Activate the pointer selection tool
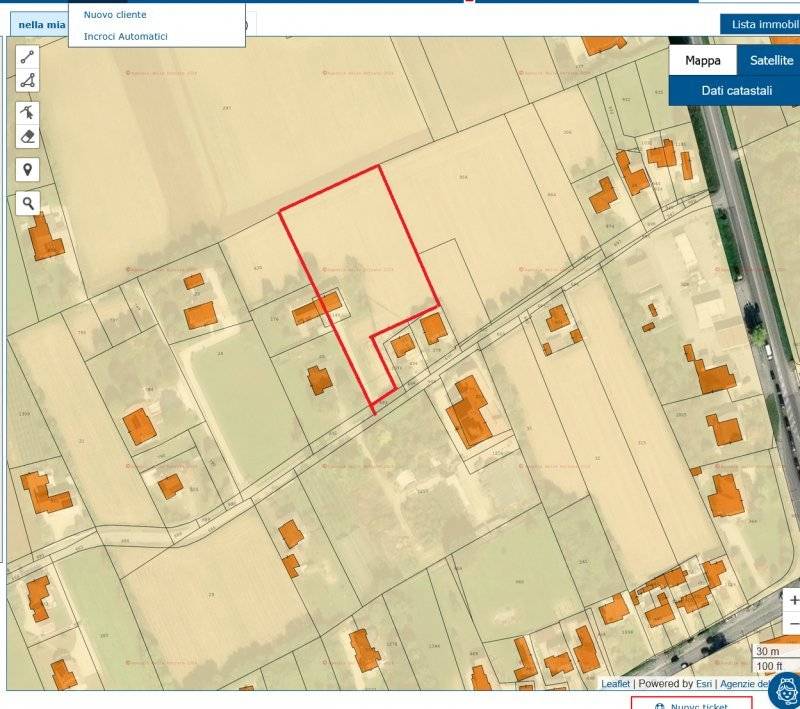This screenshot has height=709, width=800. click(28, 112)
